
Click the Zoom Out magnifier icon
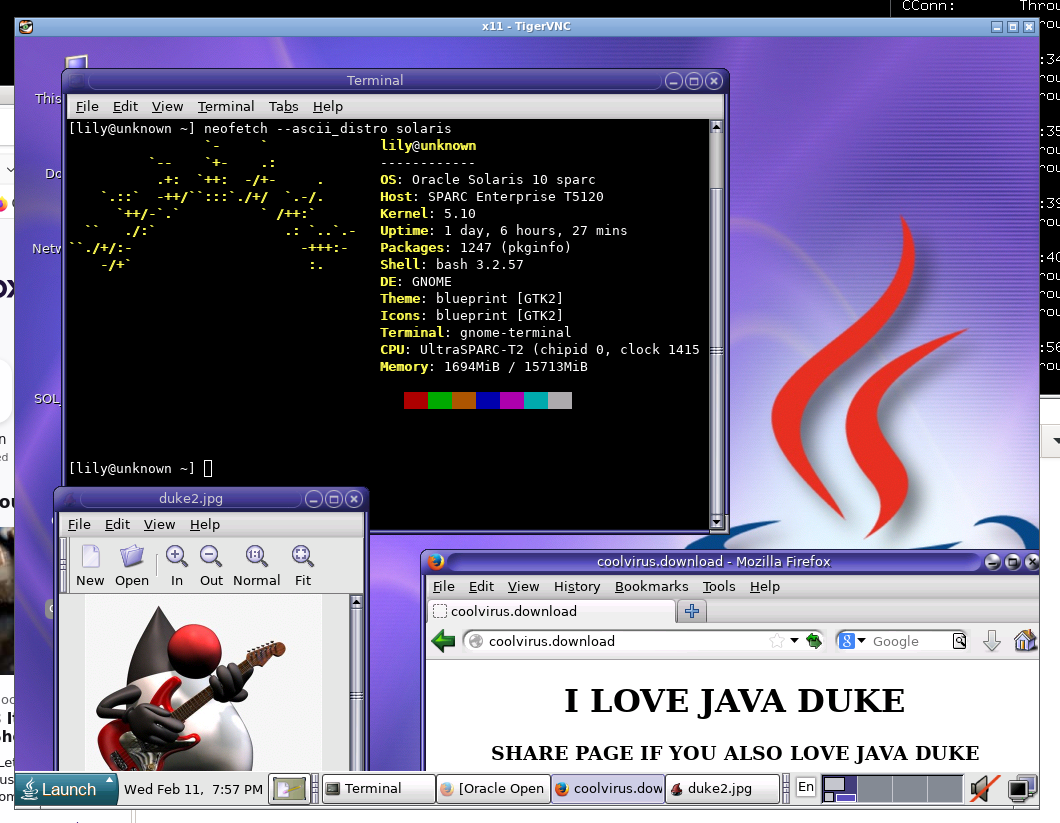(x=211, y=557)
